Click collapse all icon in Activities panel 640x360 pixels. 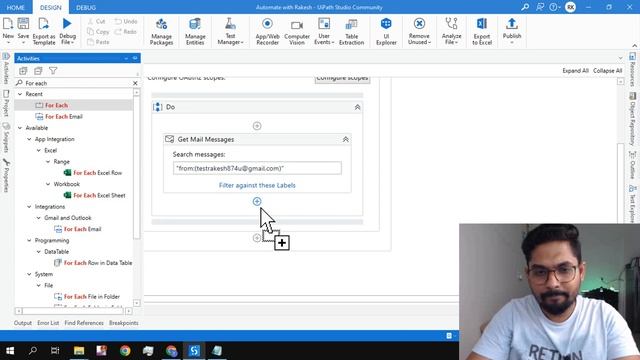(38, 71)
